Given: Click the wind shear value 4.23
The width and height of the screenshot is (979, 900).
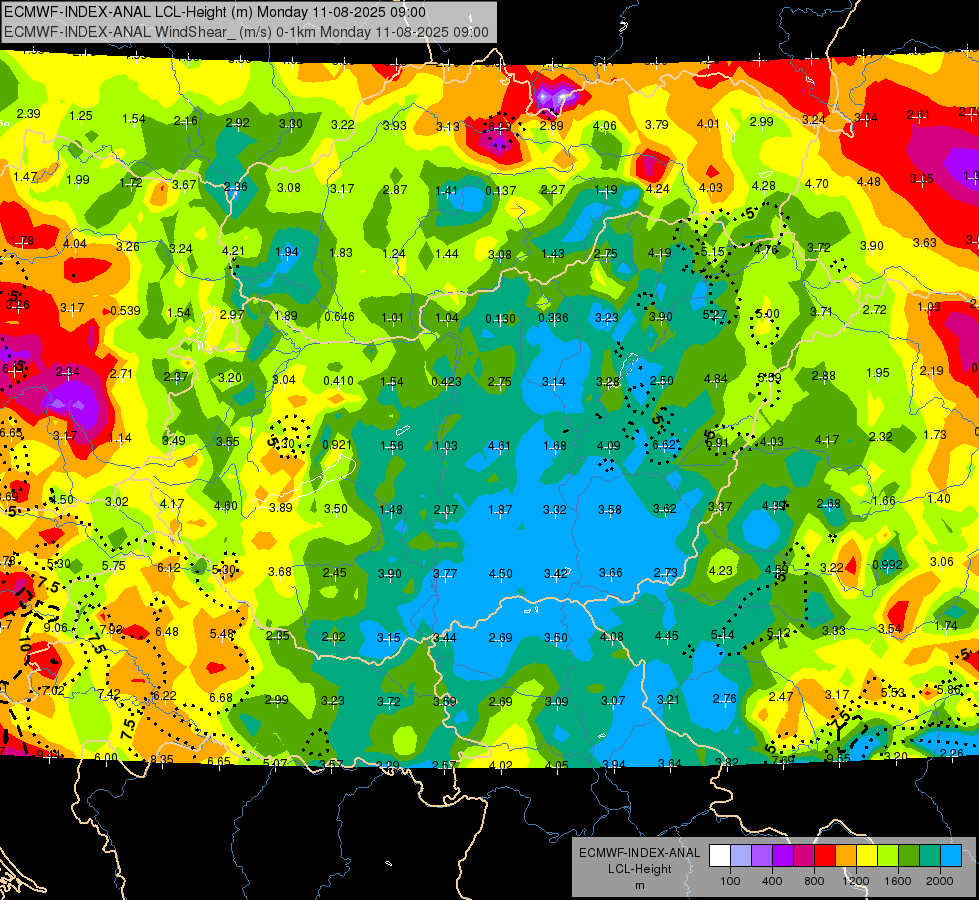Looking at the screenshot, I should 721,571.
